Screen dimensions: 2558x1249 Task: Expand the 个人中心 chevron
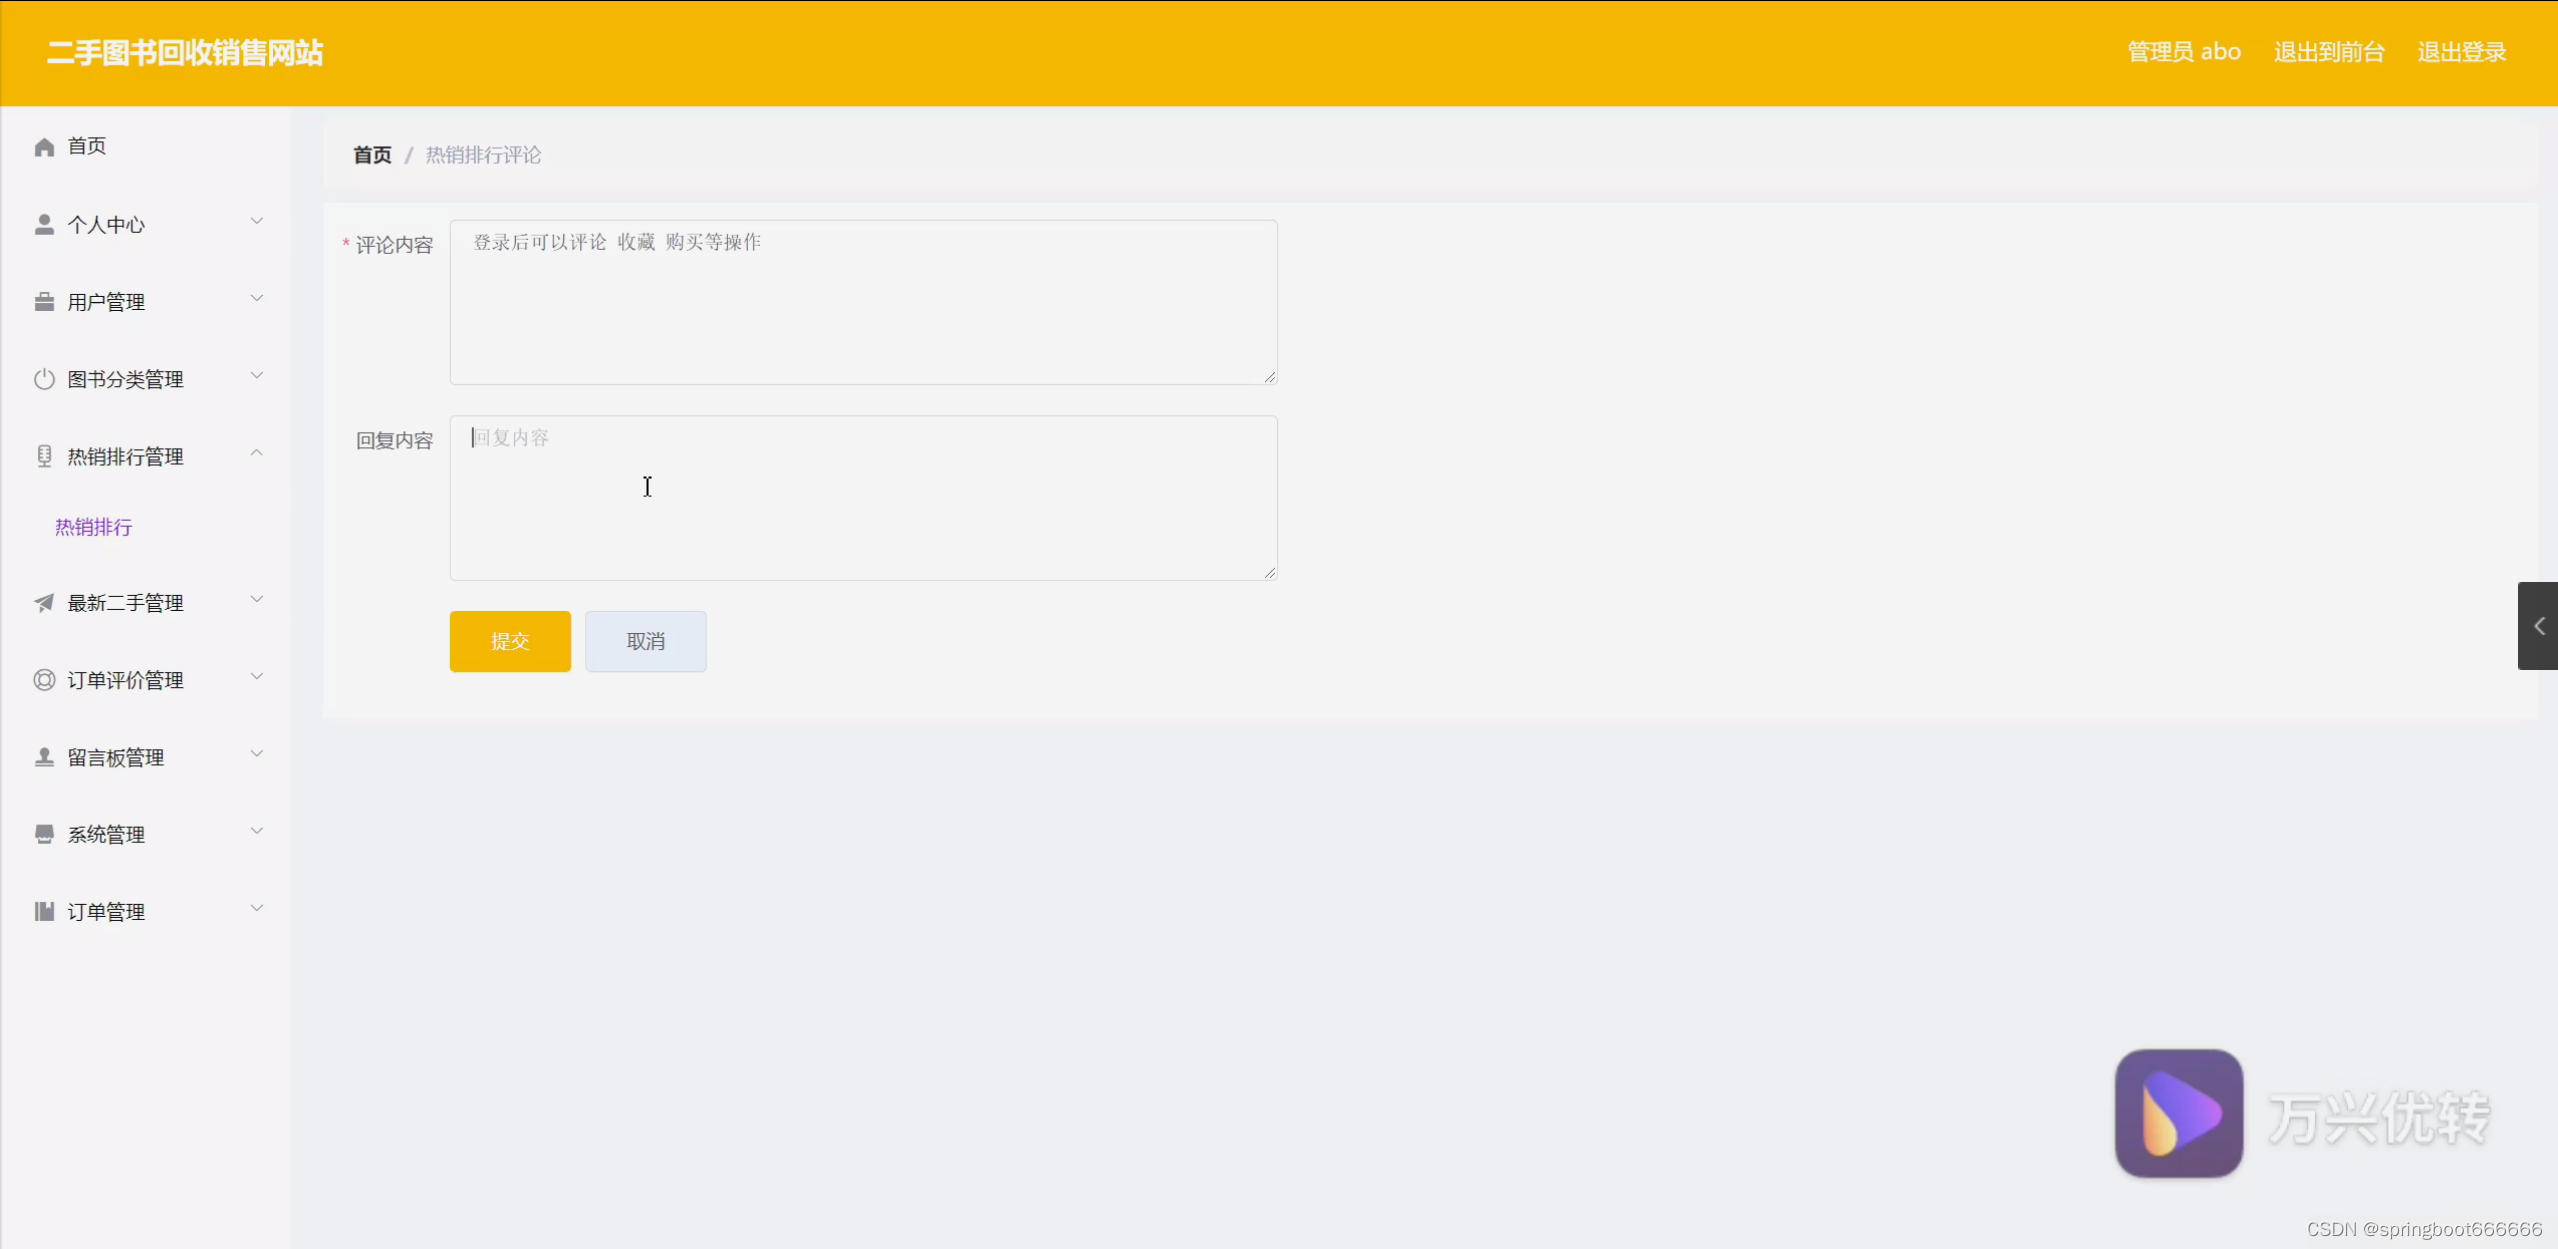[257, 221]
